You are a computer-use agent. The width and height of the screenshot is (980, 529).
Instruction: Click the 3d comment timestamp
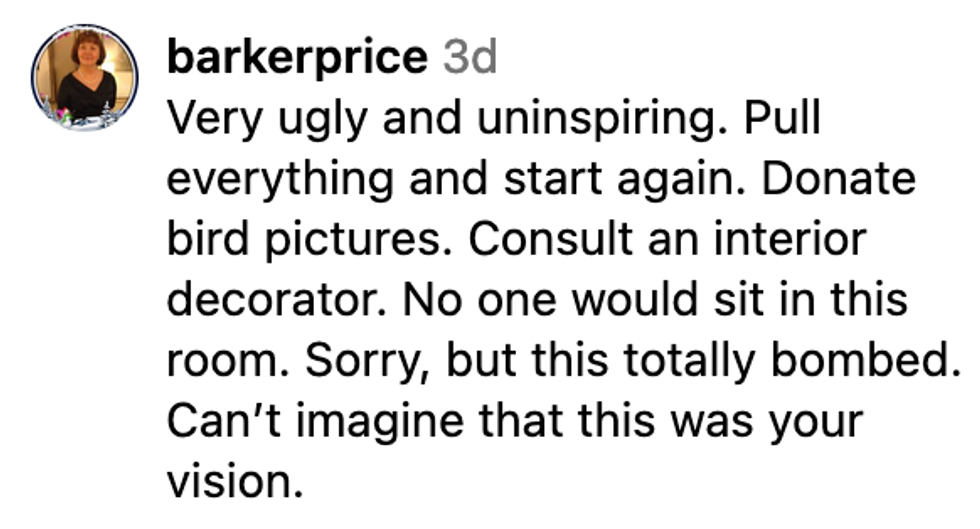pos(469,58)
